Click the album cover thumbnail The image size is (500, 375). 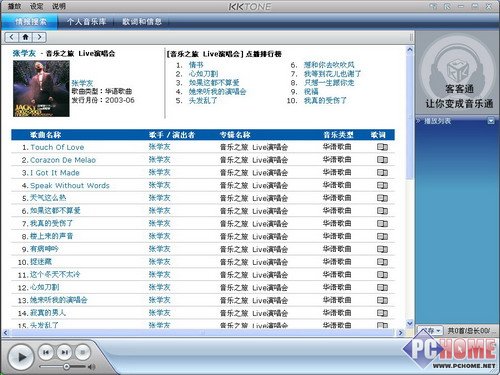pos(41,89)
